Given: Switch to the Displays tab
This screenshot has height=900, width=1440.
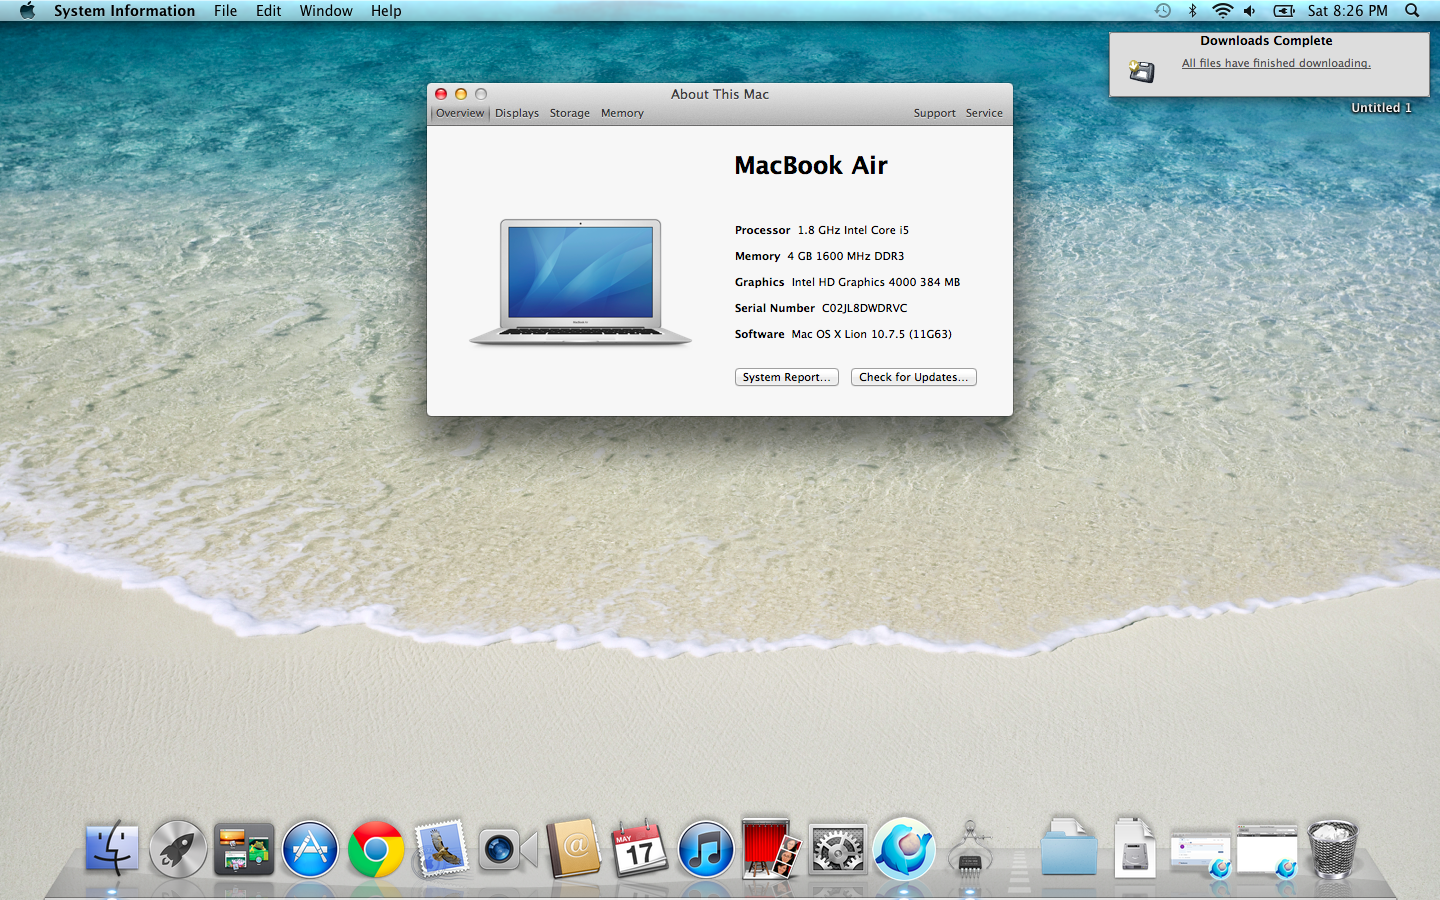Looking at the screenshot, I should [x=517, y=113].
